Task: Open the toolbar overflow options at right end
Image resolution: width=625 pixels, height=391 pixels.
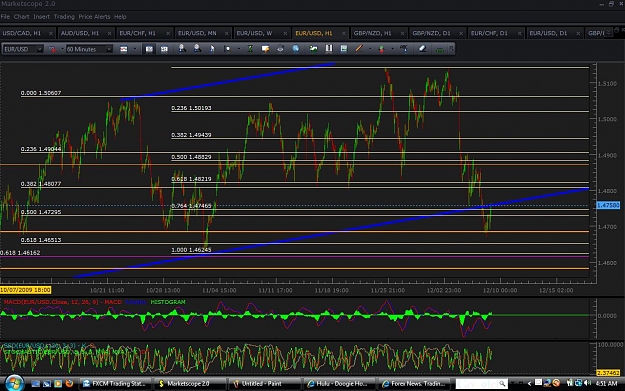Action: pyautogui.click(x=451, y=49)
